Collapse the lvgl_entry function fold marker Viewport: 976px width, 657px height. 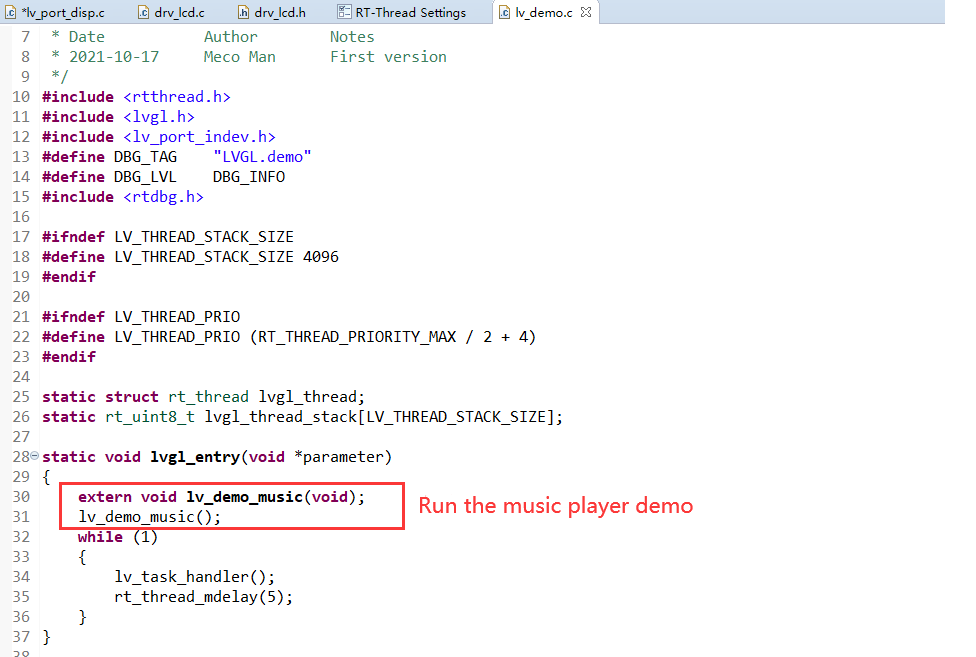pos(36,457)
